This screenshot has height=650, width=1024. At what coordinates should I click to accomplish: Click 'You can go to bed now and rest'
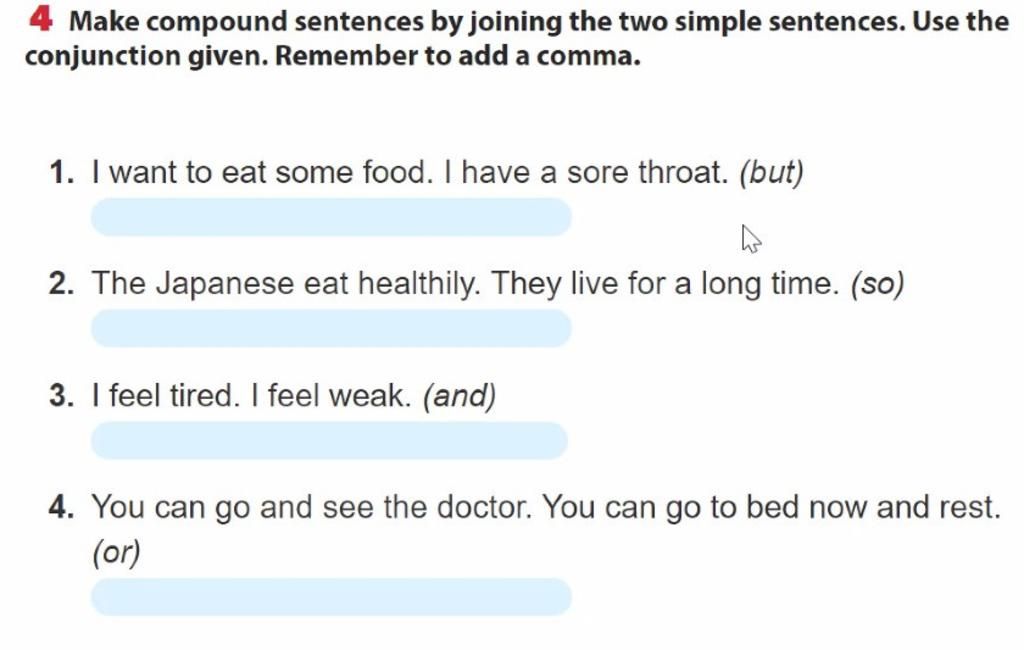[x=771, y=508]
